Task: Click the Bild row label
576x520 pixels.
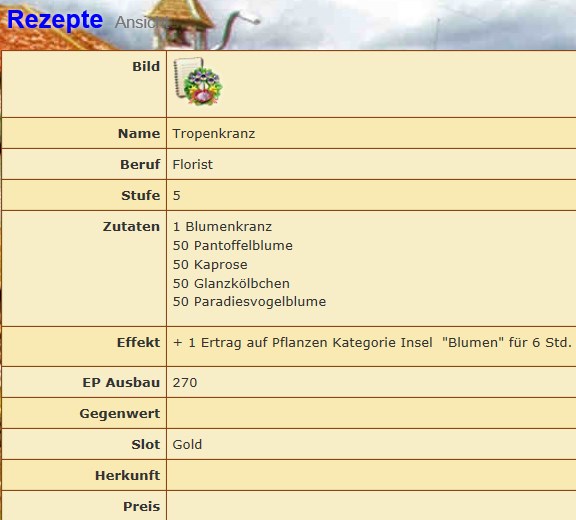Action: [x=146, y=66]
